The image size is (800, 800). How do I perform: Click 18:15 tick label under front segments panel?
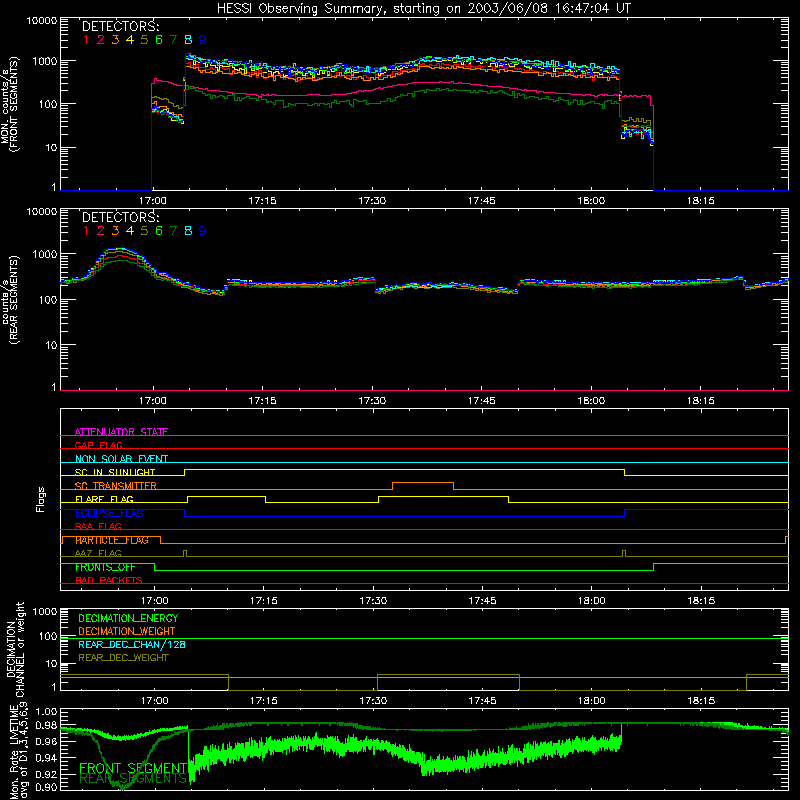pyautogui.click(x=701, y=201)
